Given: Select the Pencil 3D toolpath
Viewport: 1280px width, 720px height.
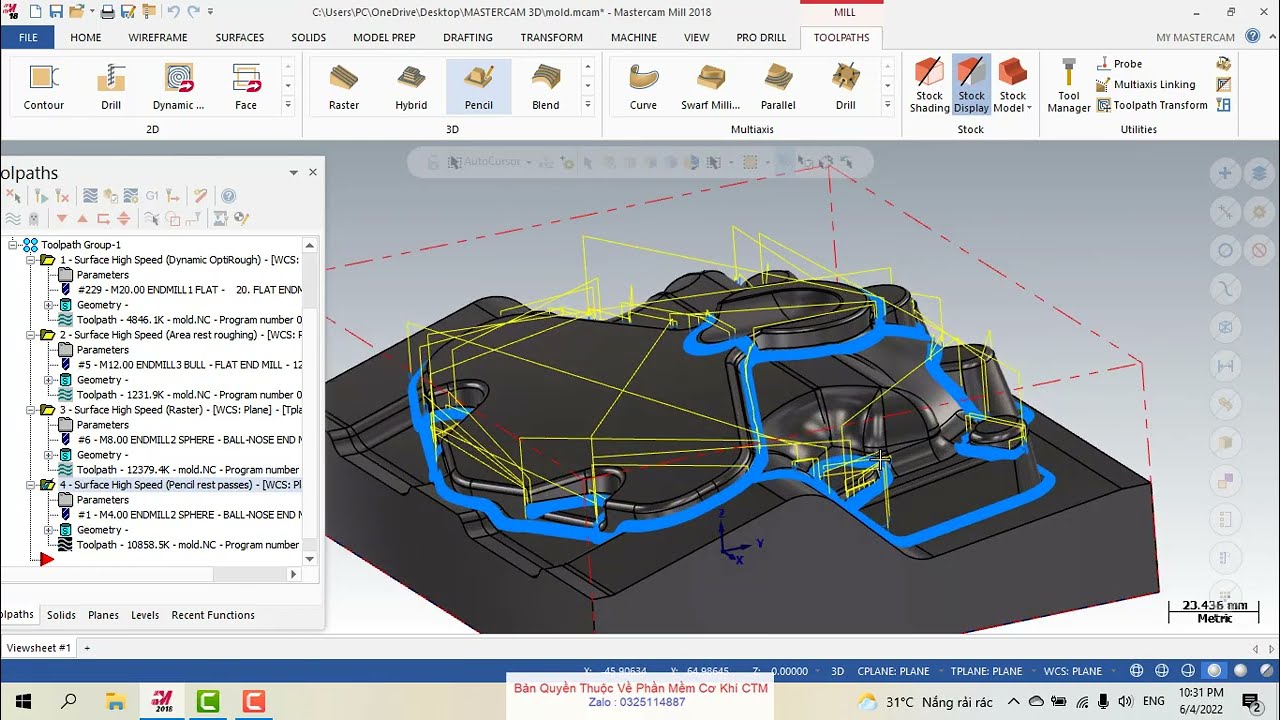Looking at the screenshot, I should [x=479, y=87].
